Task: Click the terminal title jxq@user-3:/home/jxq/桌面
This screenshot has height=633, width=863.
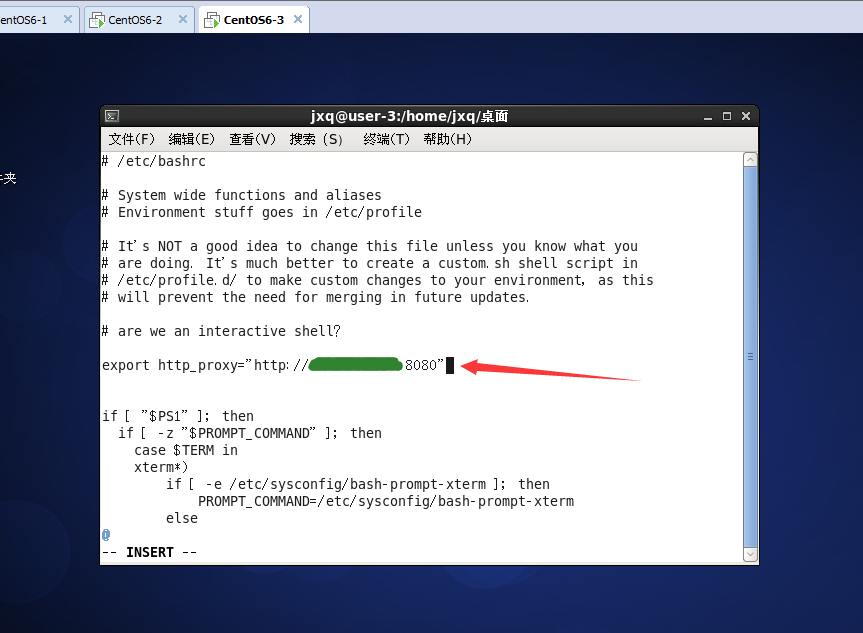Action: [409, 116]
